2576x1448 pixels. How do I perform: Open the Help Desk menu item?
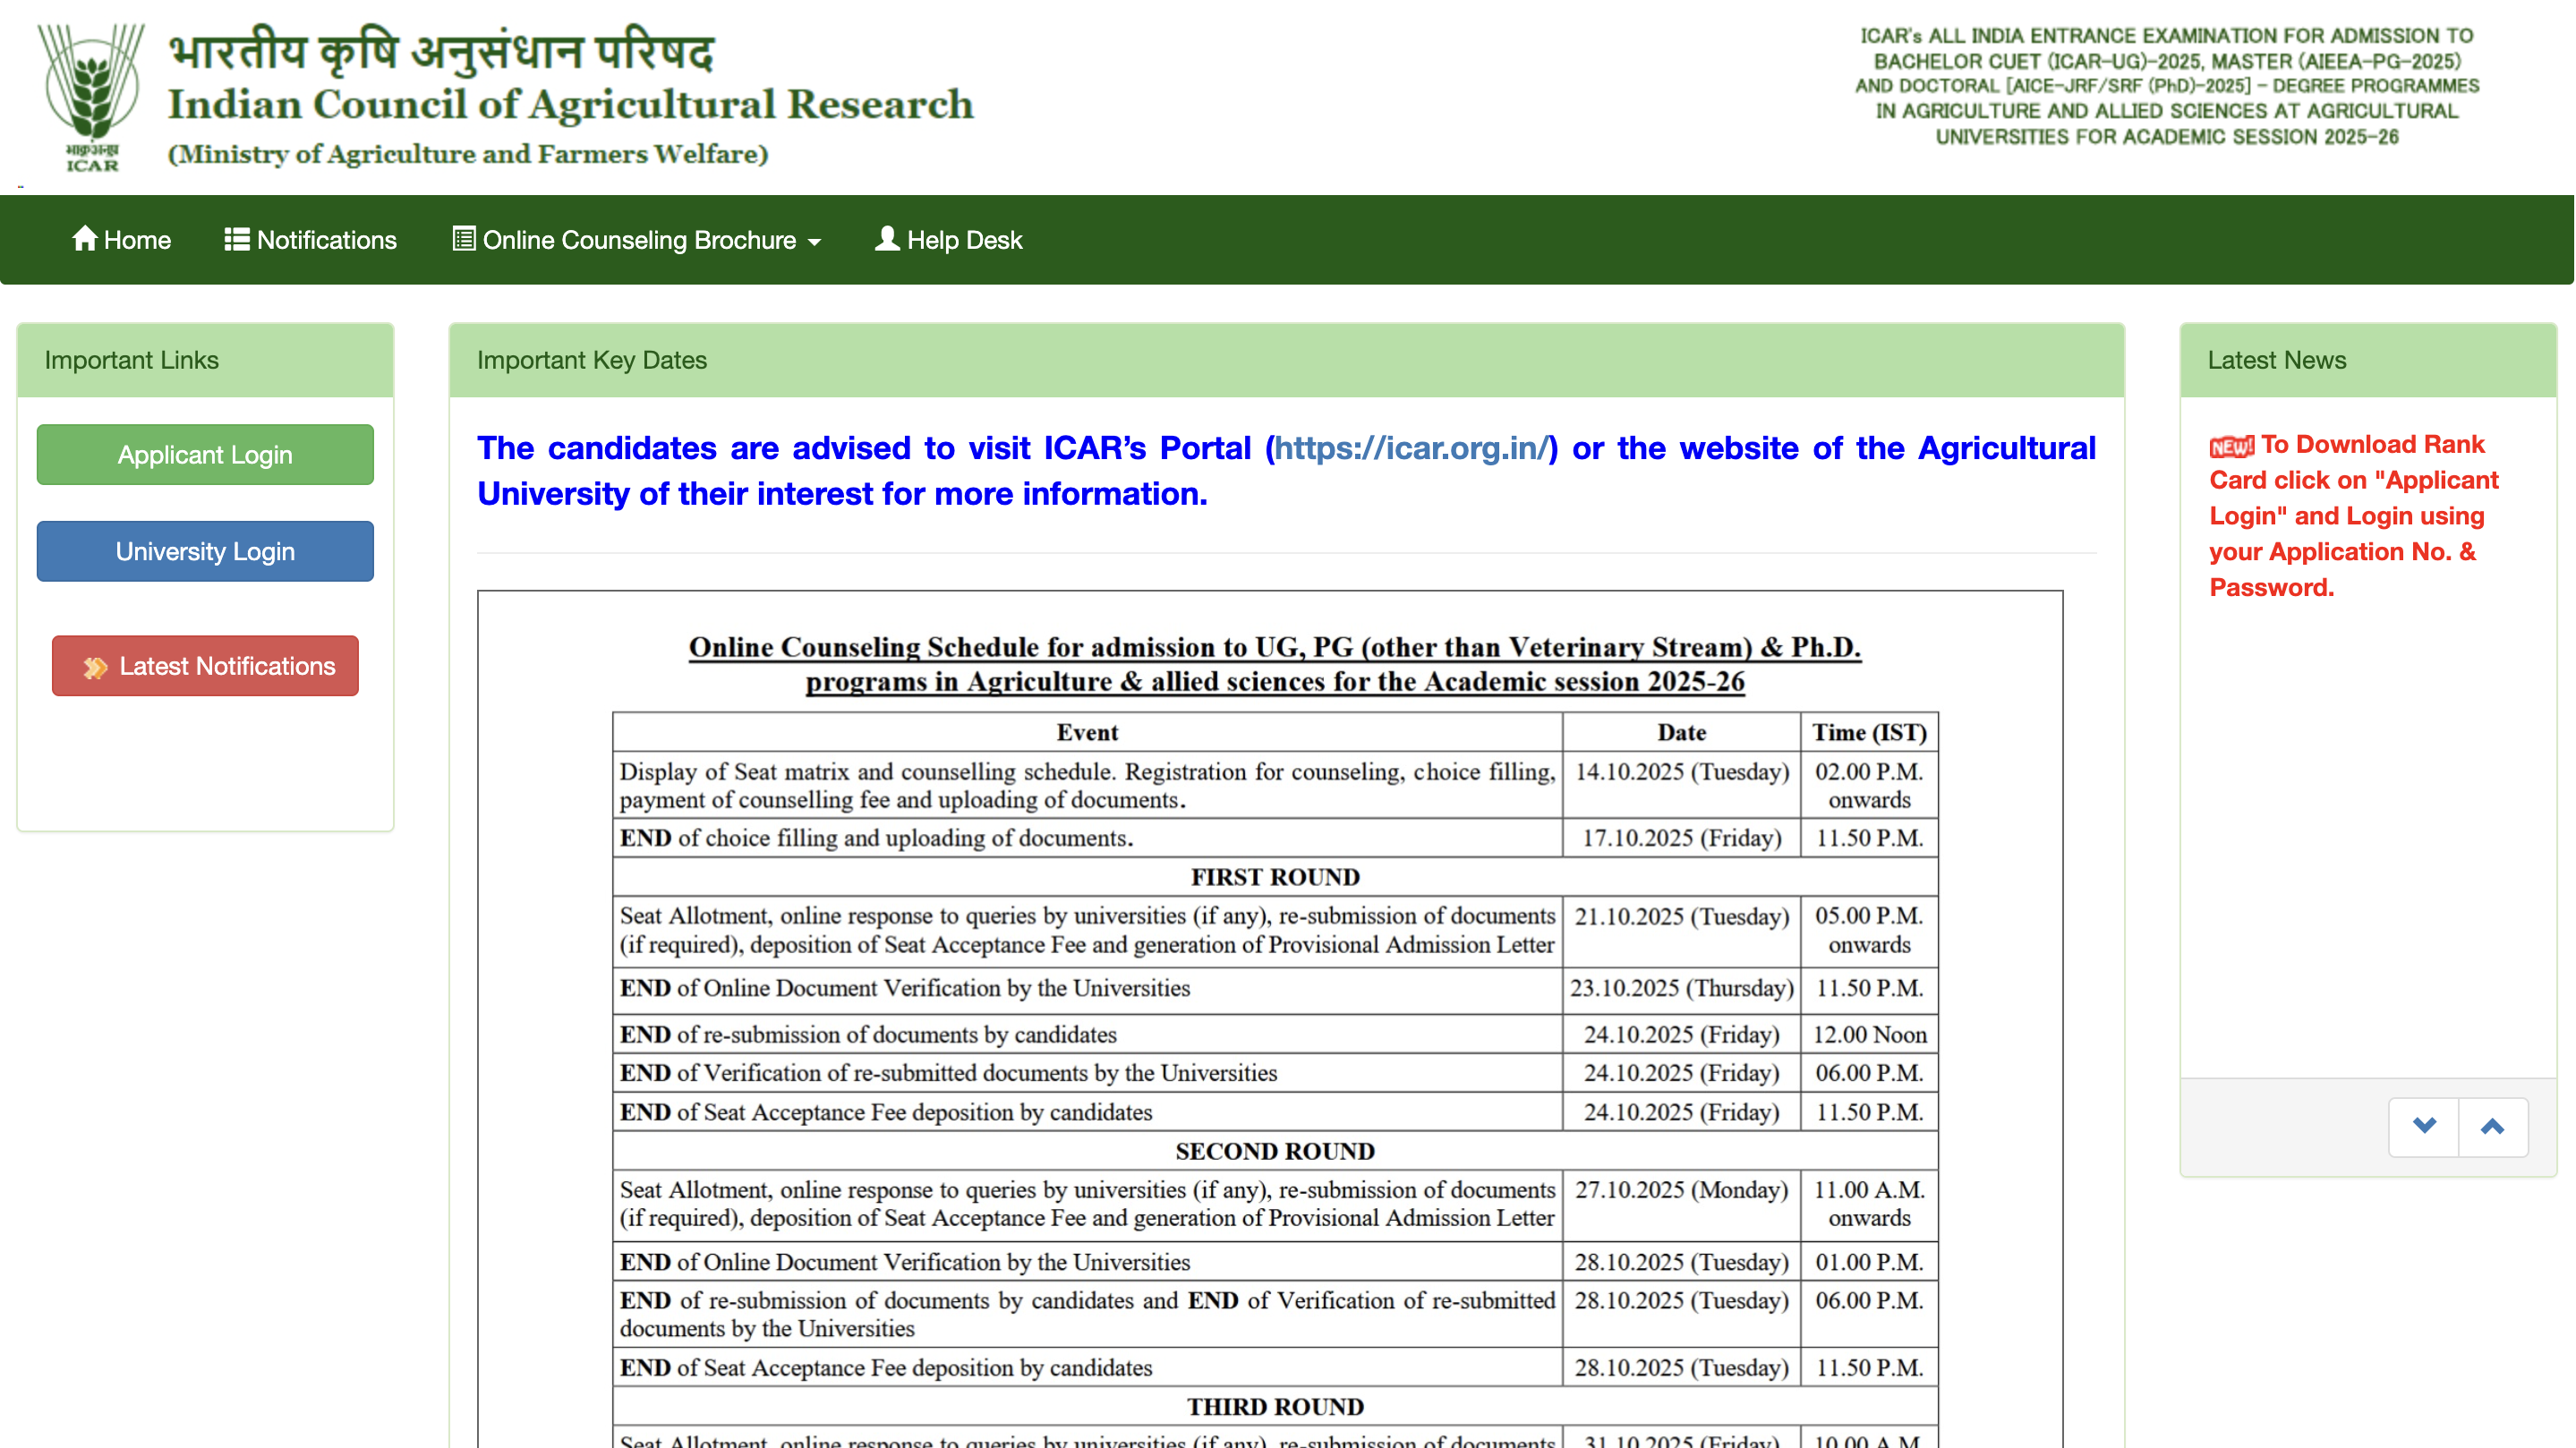tap(964, 240)
